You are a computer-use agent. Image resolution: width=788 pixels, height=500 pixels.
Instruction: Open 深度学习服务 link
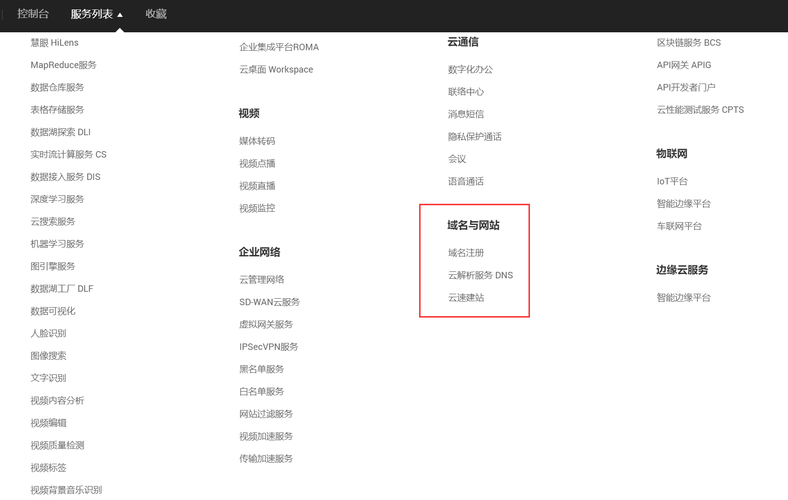[x=57, y=199]
